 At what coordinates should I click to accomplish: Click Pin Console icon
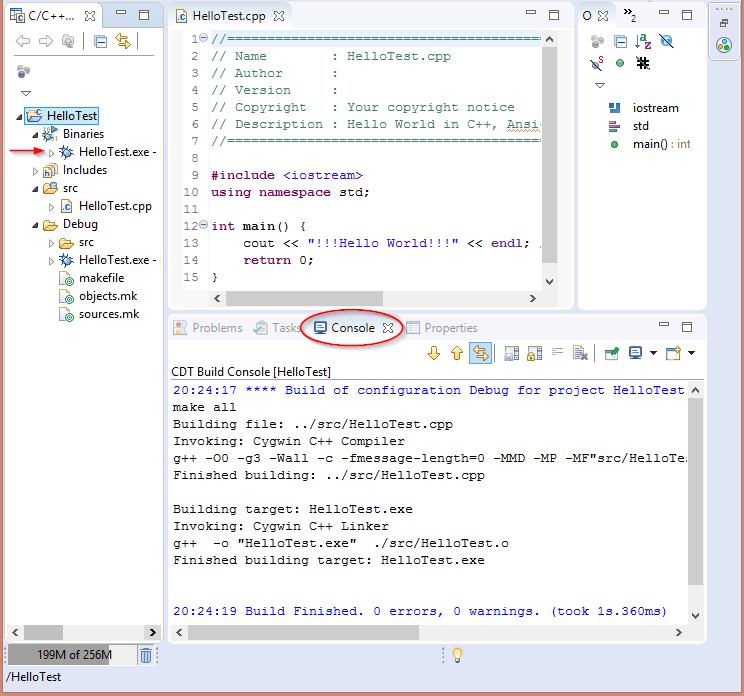point(610,353)
